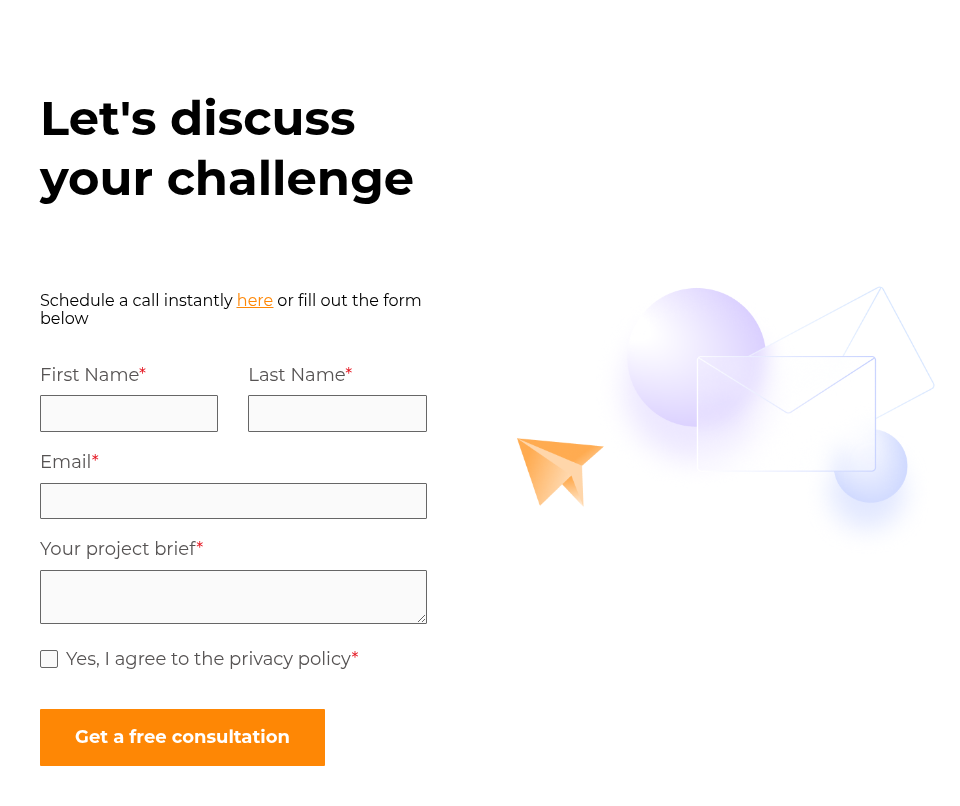Click the "First Name" field label

click(x=89, y=375)
